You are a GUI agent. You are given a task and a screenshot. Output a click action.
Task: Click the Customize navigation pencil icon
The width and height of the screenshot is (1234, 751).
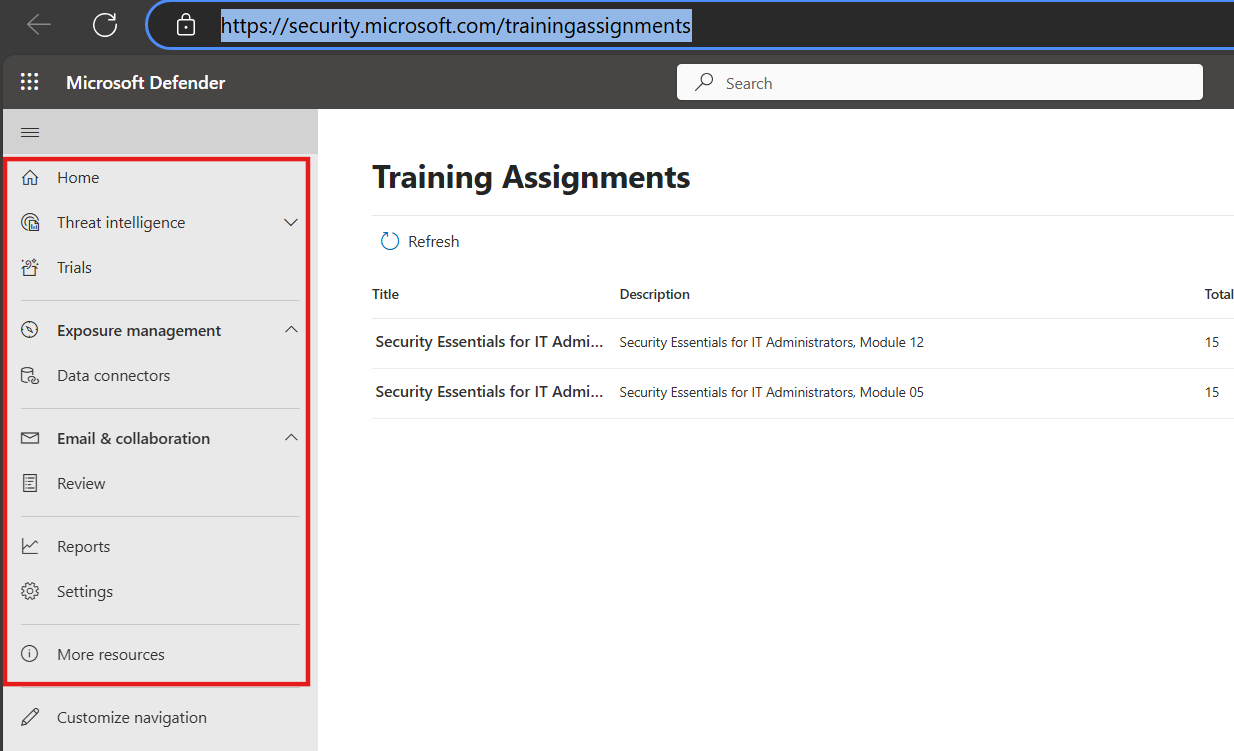click(x=30, y=718)
